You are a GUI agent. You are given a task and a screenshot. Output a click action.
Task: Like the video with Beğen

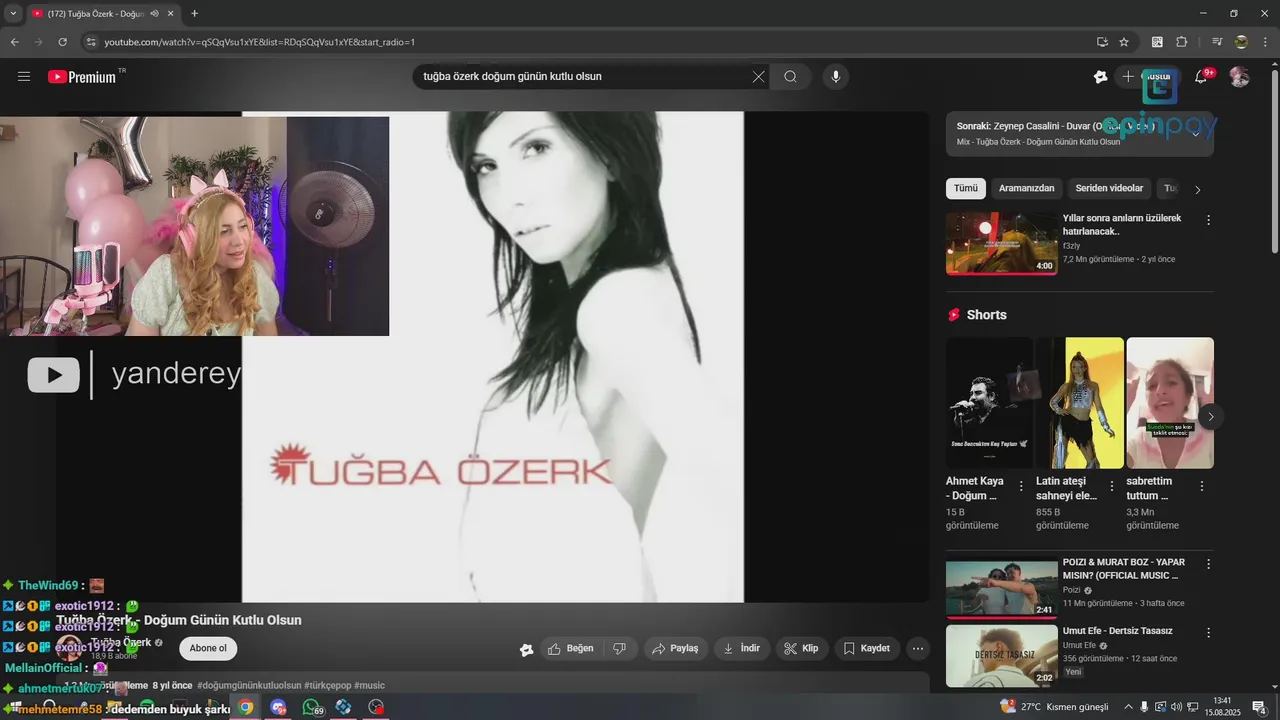(570, 648)
